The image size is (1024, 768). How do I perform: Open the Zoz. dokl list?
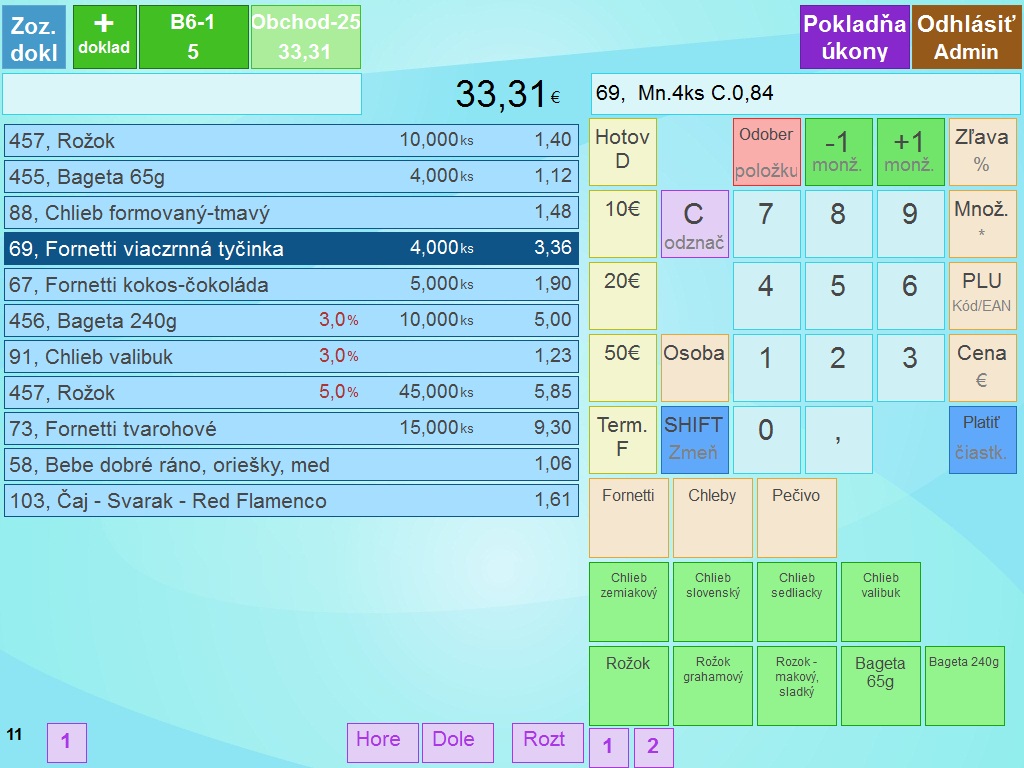click(x=34, y=37)
